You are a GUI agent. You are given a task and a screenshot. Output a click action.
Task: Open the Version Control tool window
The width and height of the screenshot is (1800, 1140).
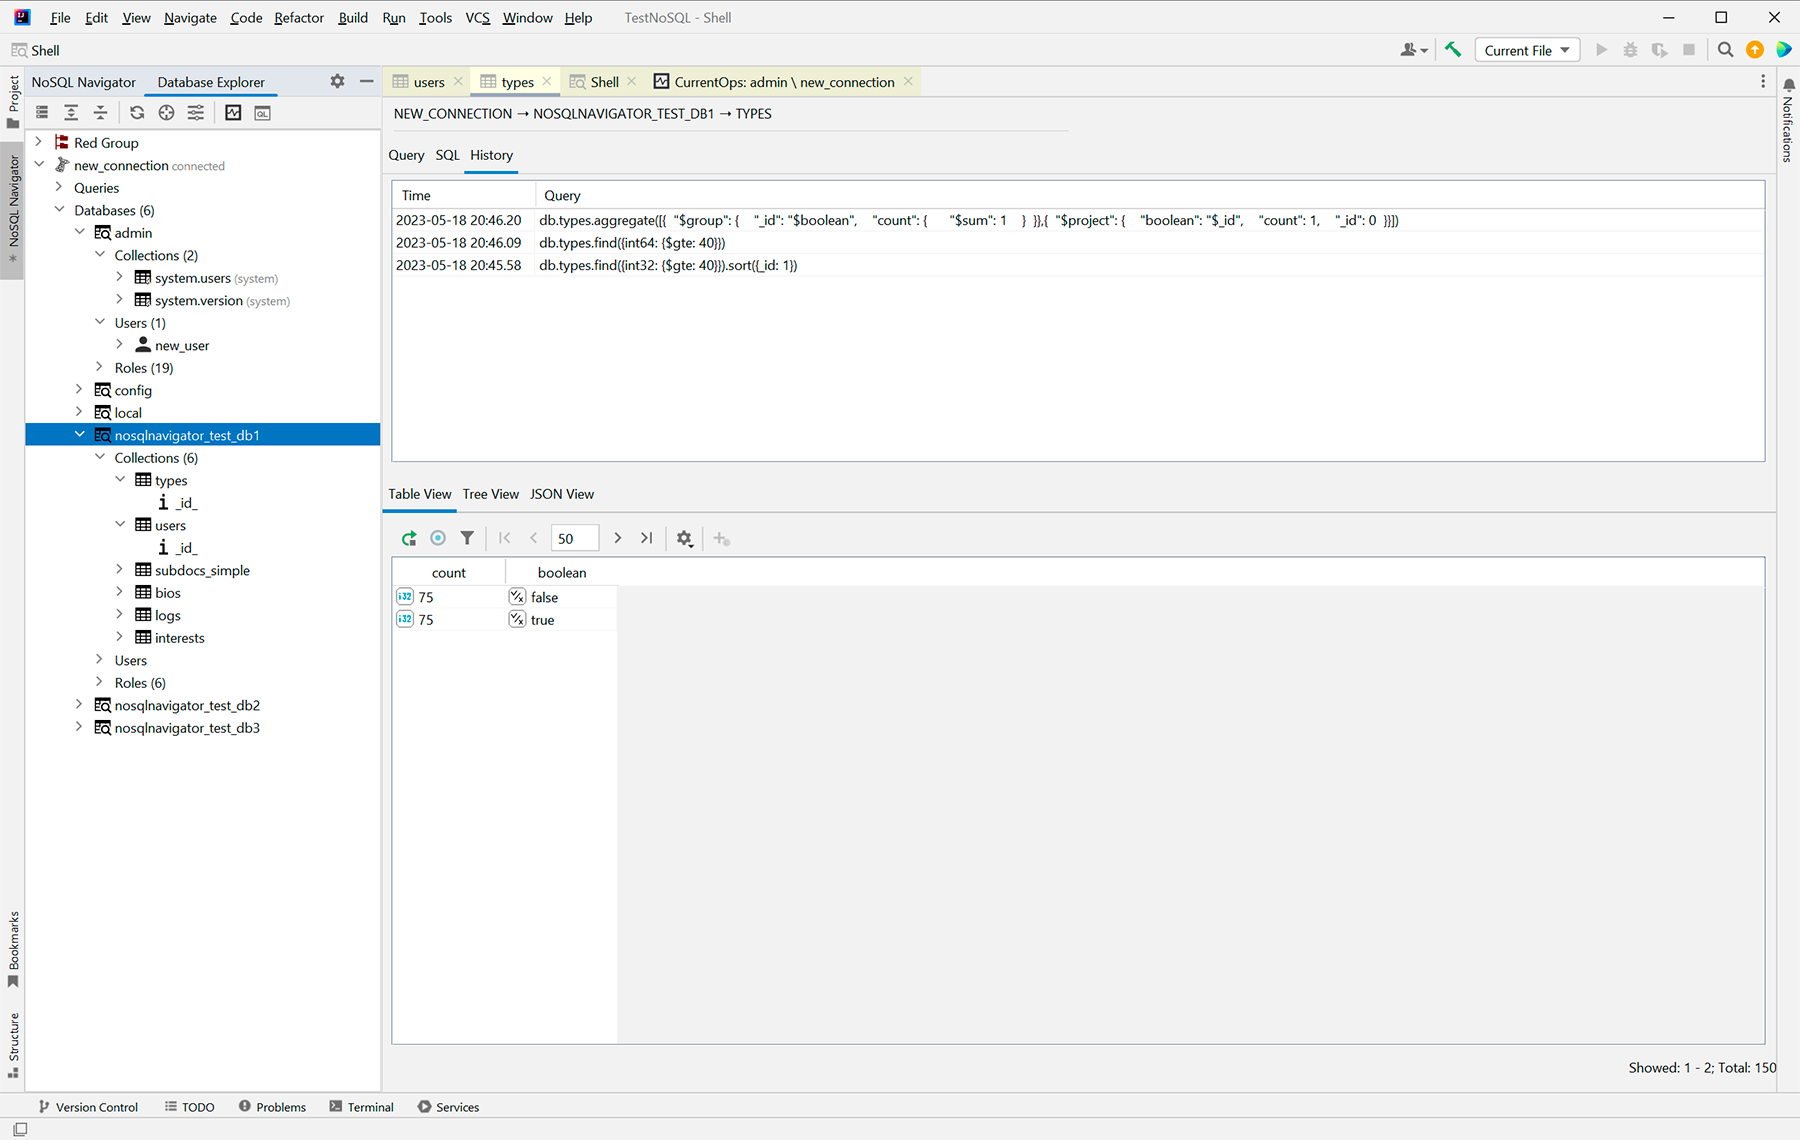coord(88,1107)
